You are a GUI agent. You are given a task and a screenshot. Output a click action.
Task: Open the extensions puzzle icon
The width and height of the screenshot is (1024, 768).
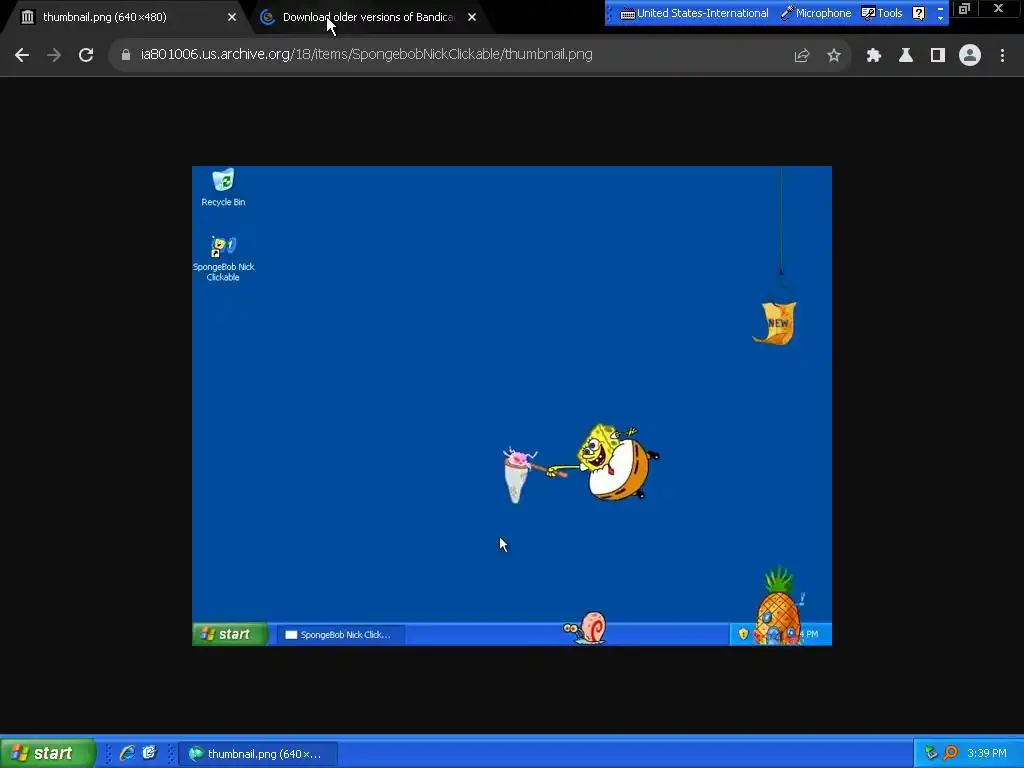tap(874, 56)
